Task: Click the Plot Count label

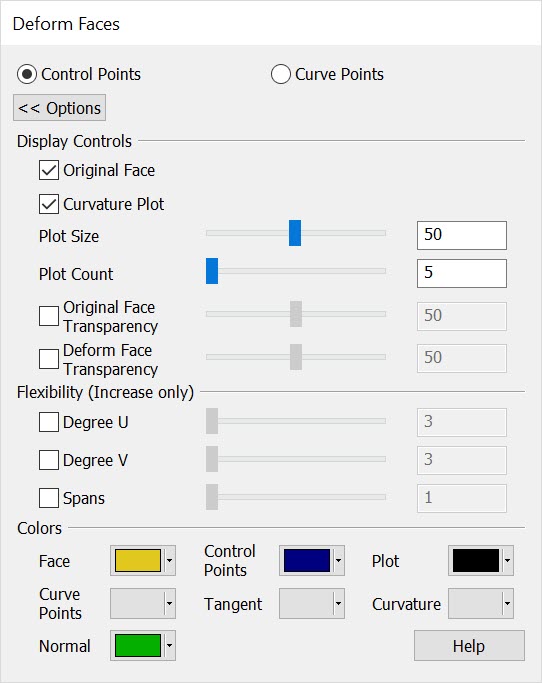Action: click(x=76, y=274)
